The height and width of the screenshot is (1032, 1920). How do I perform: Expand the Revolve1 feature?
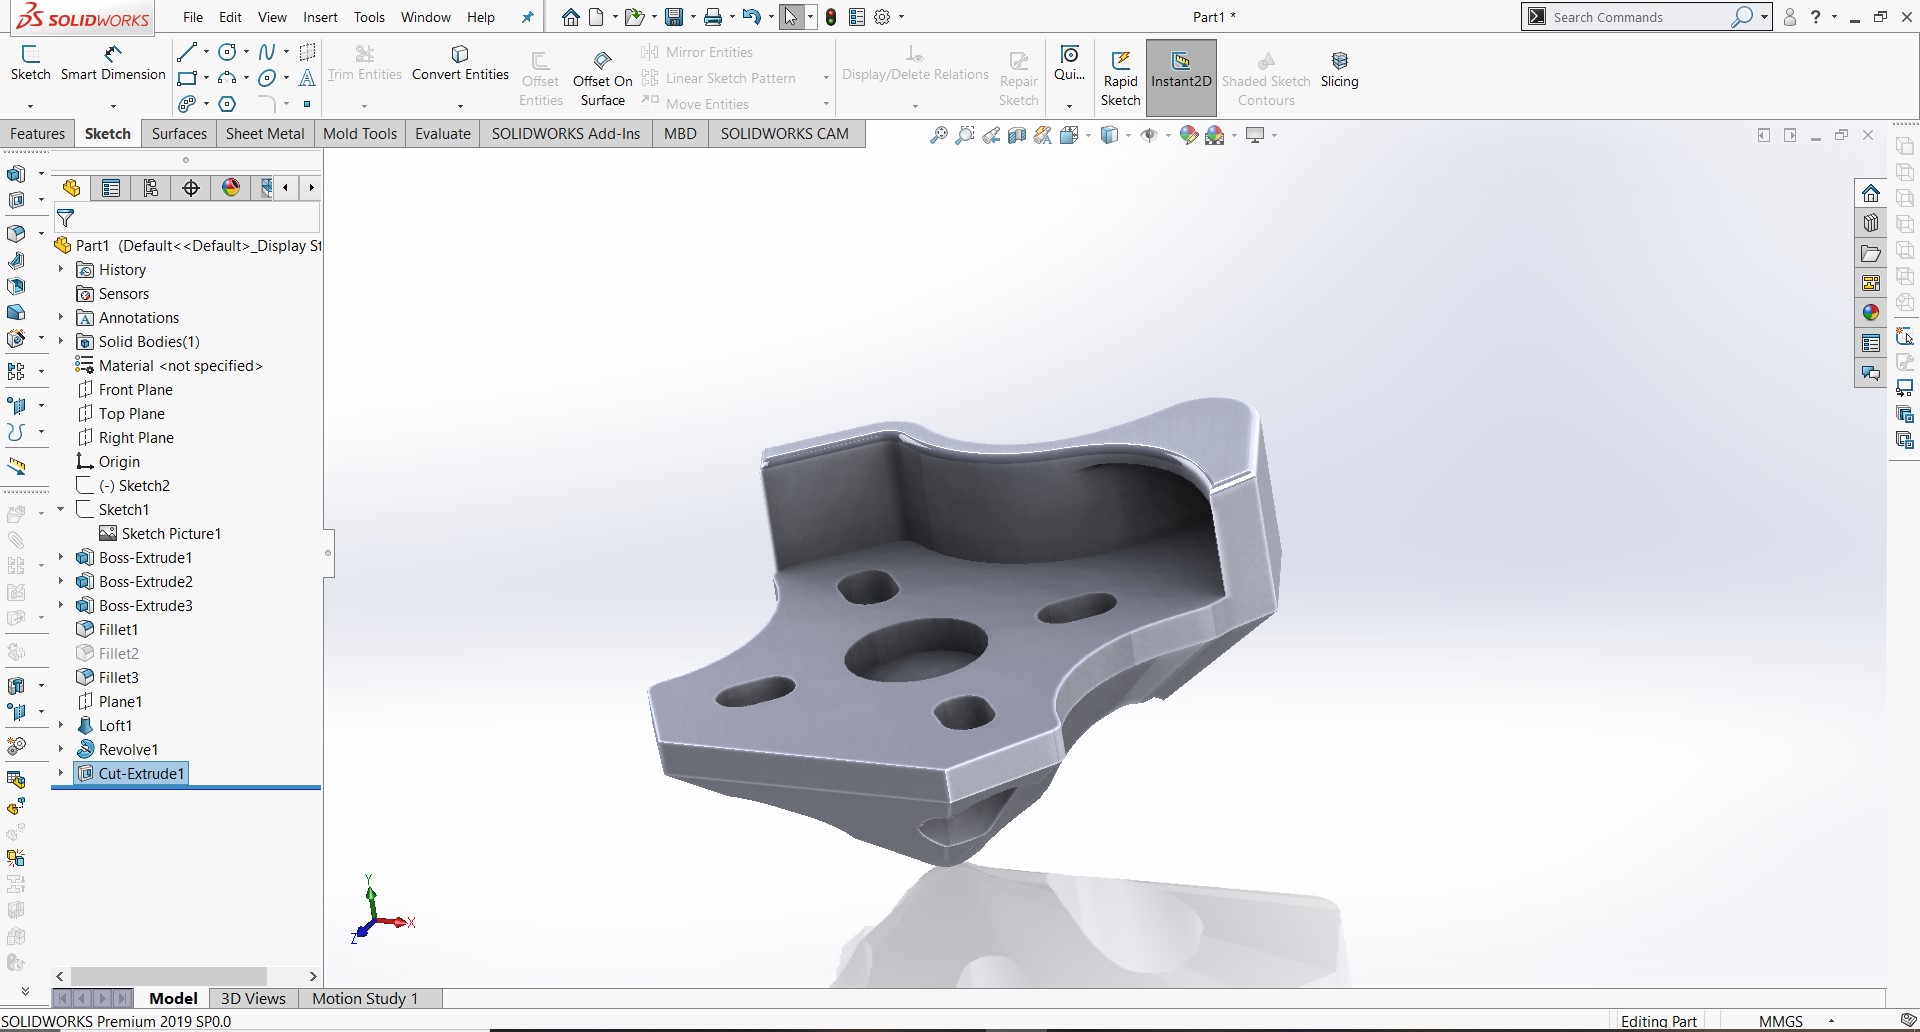[x=61, y=750]
